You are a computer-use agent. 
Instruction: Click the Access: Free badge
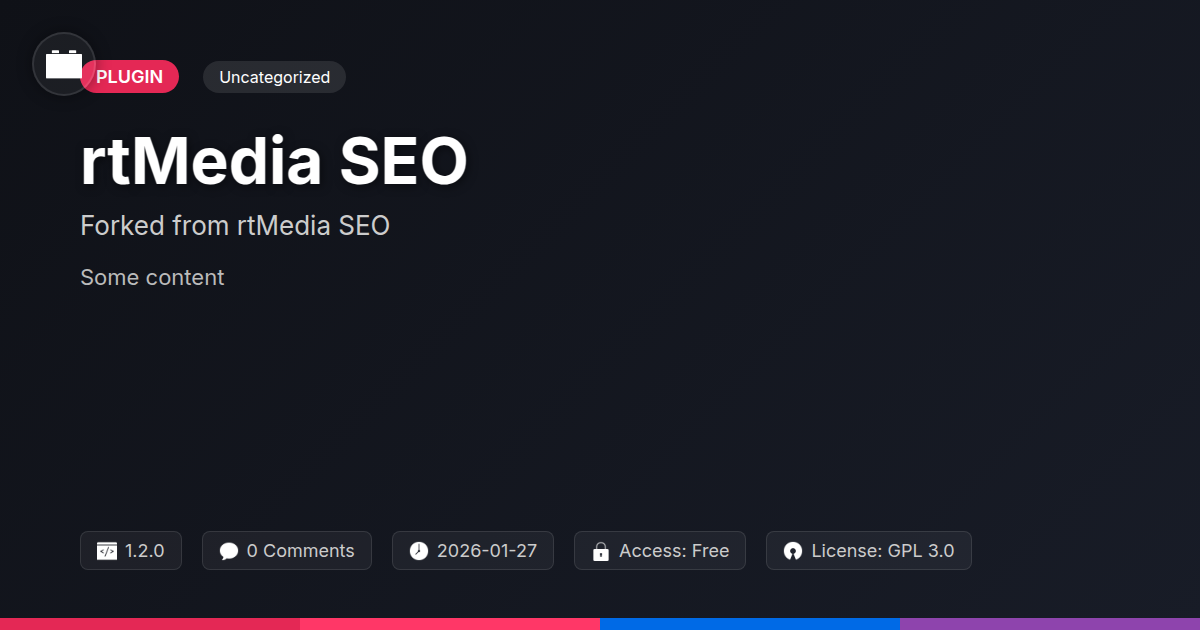[660, 551]
